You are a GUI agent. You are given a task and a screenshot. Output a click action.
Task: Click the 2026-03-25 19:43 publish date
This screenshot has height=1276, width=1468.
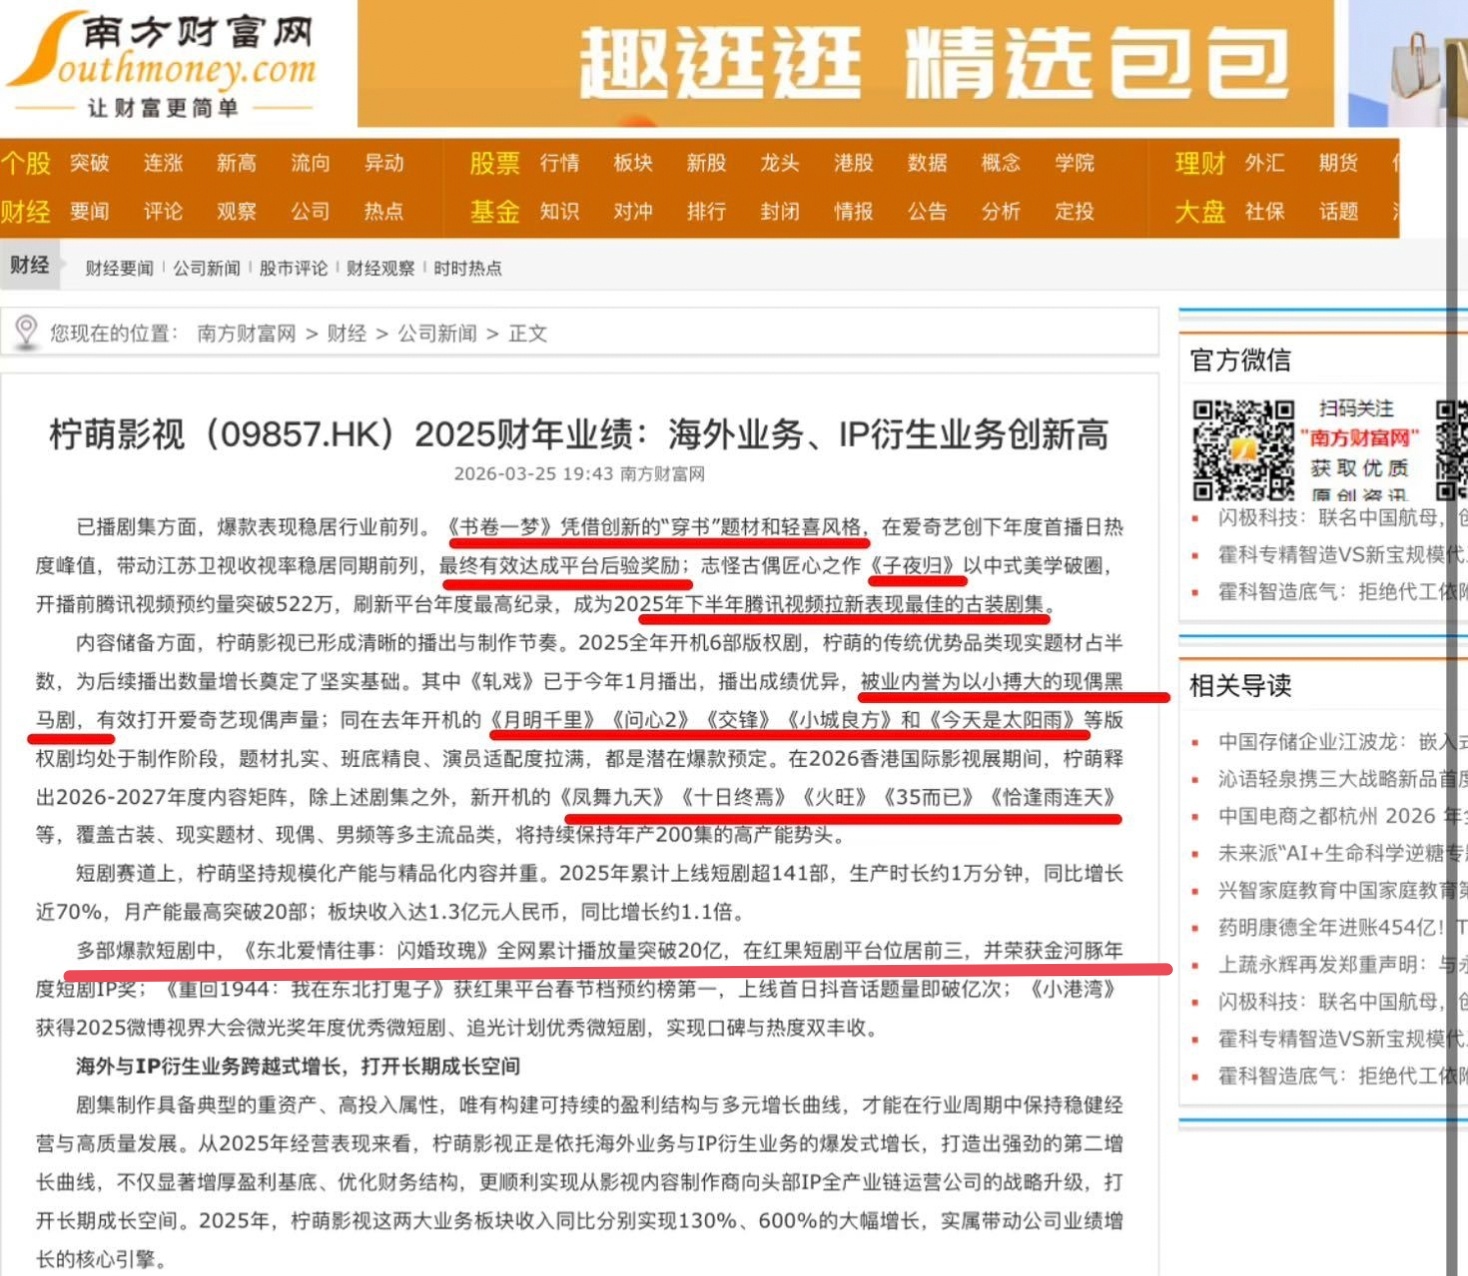pos(533,474)
